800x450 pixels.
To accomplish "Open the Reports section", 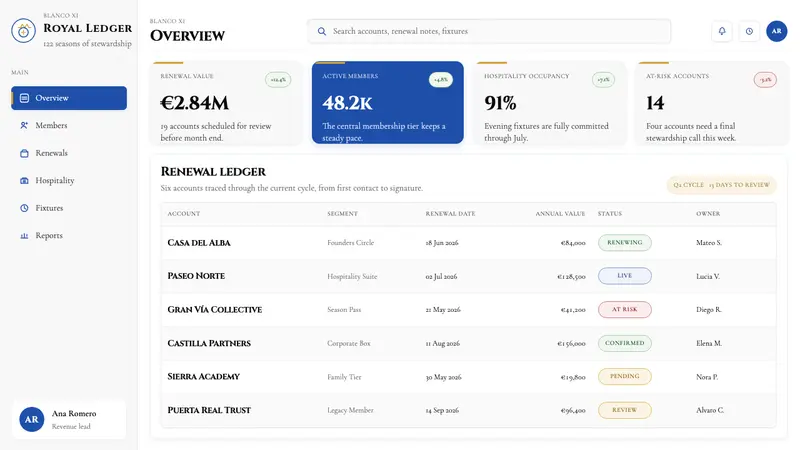I will point(69,236).
